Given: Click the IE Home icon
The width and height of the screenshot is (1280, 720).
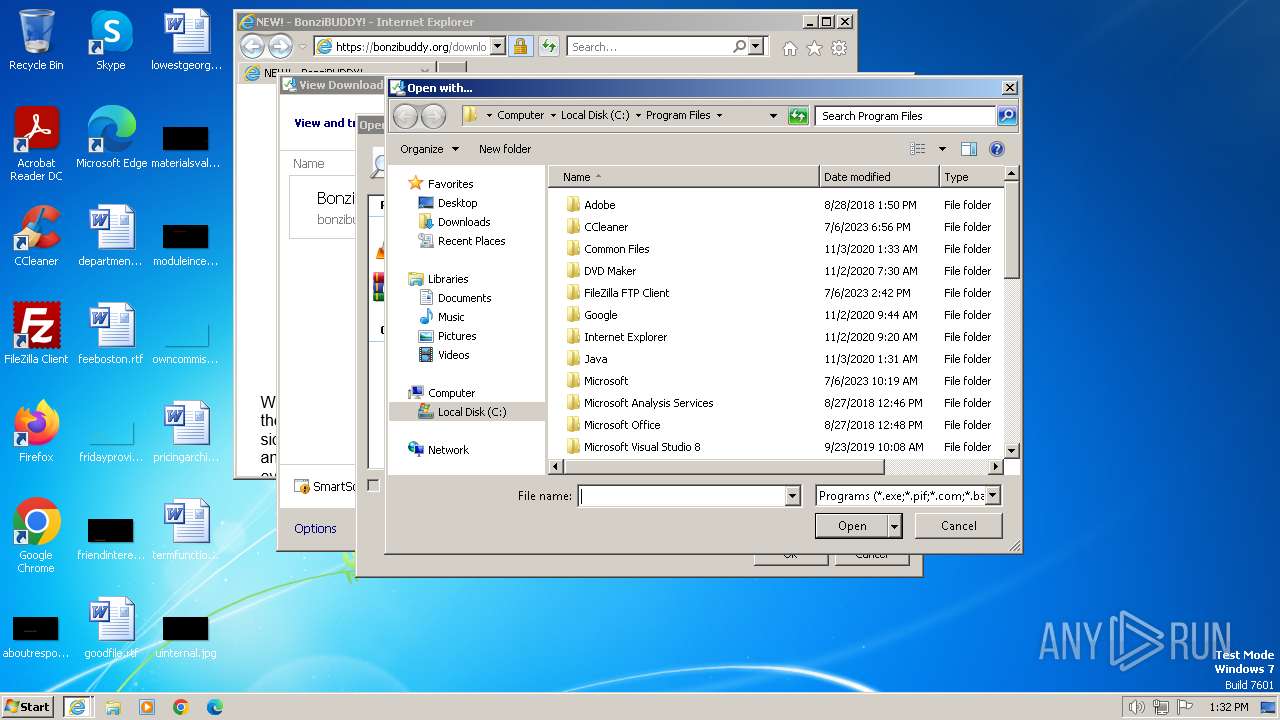Looking at the screenshot, I should coord(790,47).
